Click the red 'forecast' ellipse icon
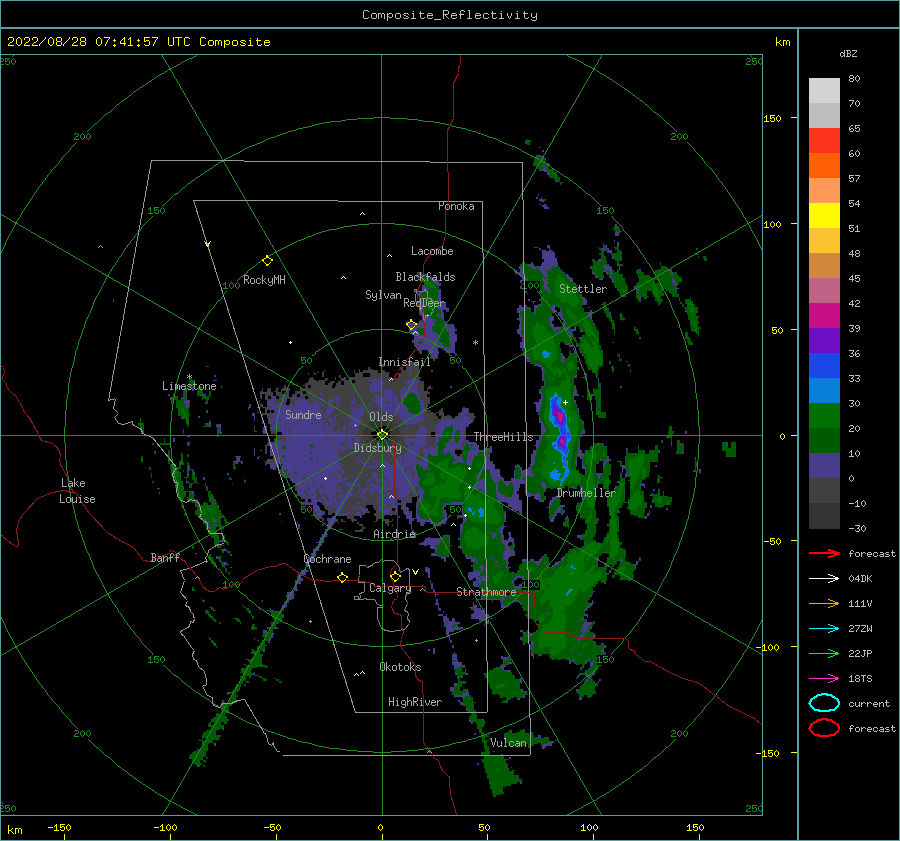 point(824,728)
